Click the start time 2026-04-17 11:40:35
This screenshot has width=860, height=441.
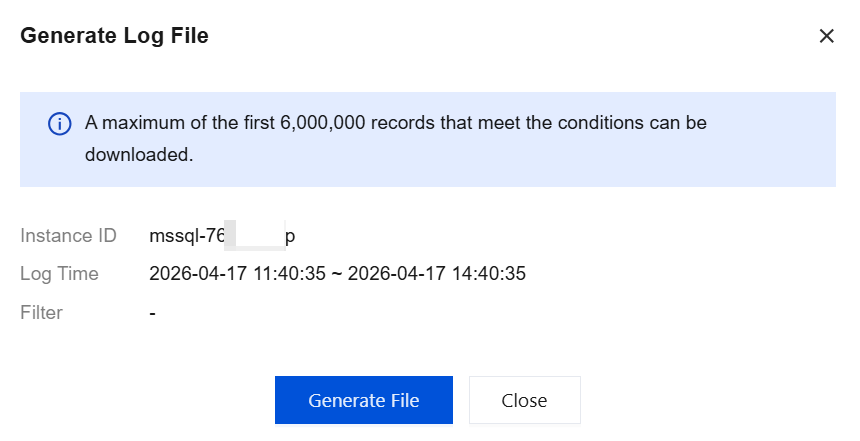tap(237, 273)
